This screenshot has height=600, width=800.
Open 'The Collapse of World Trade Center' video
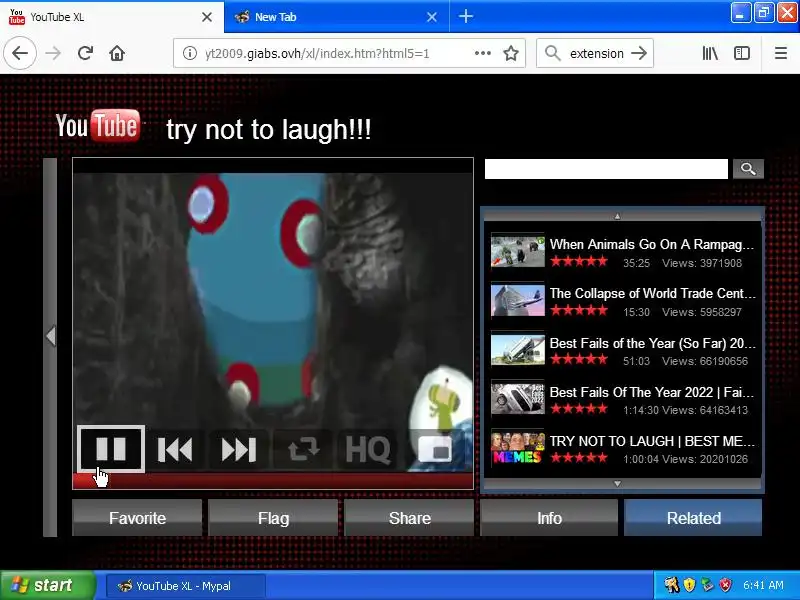(622, 301)
